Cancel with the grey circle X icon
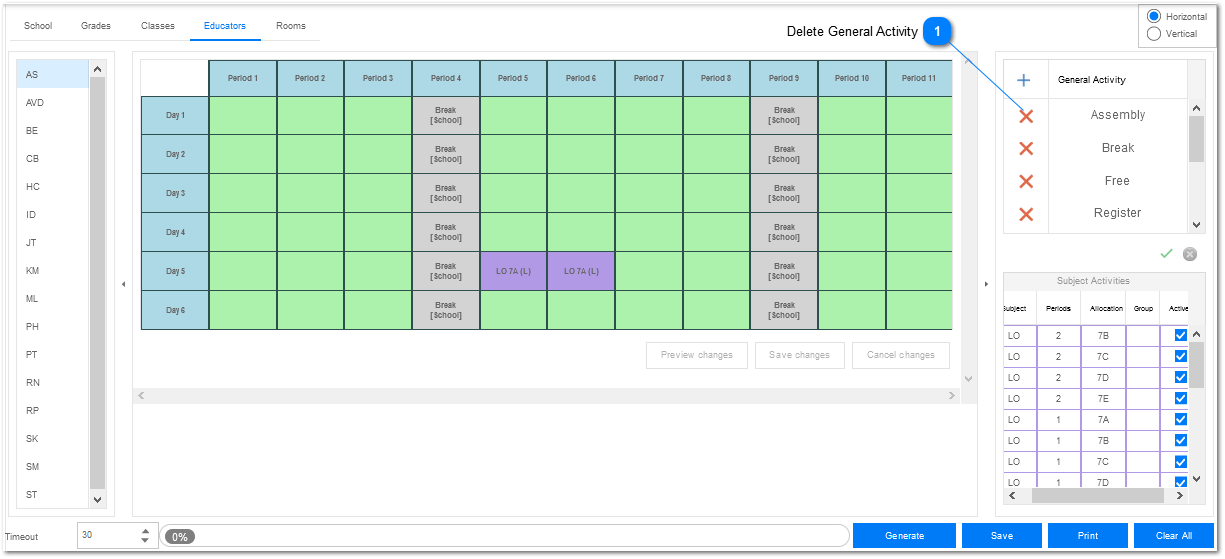Screen dimensions: 1225x559 [1190, 254]
